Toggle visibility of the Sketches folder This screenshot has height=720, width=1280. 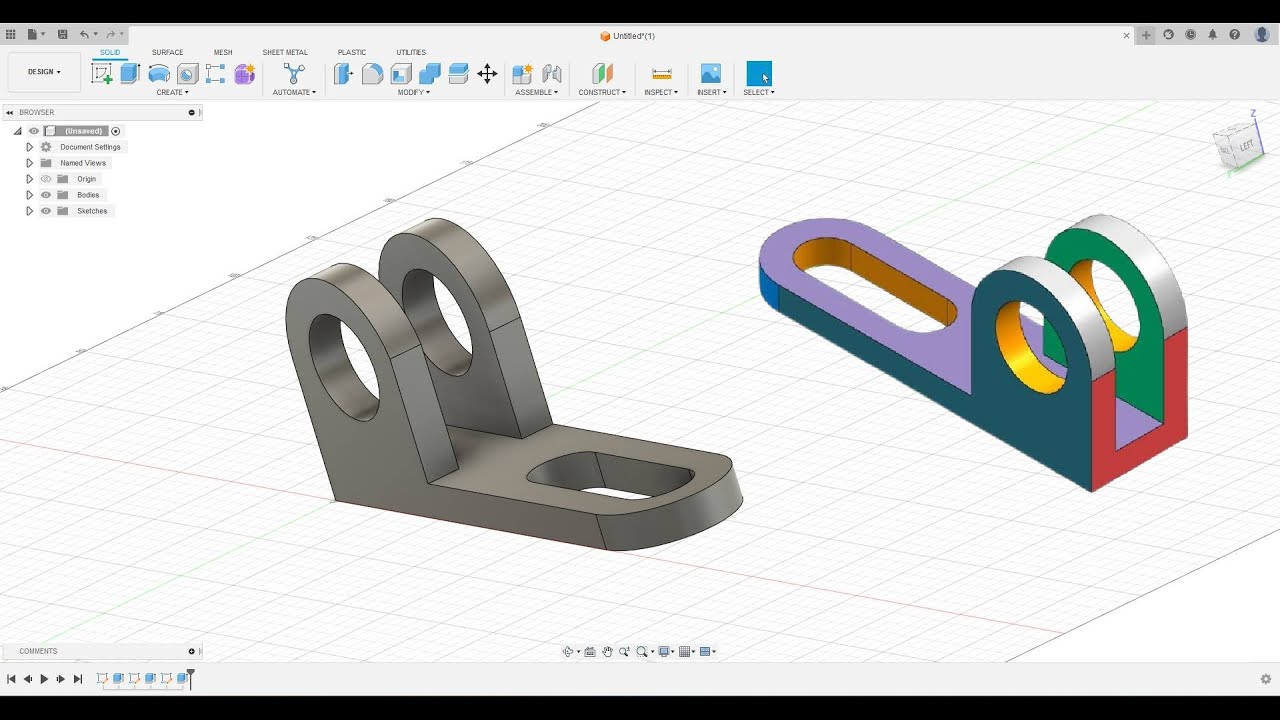coord(46,211)
